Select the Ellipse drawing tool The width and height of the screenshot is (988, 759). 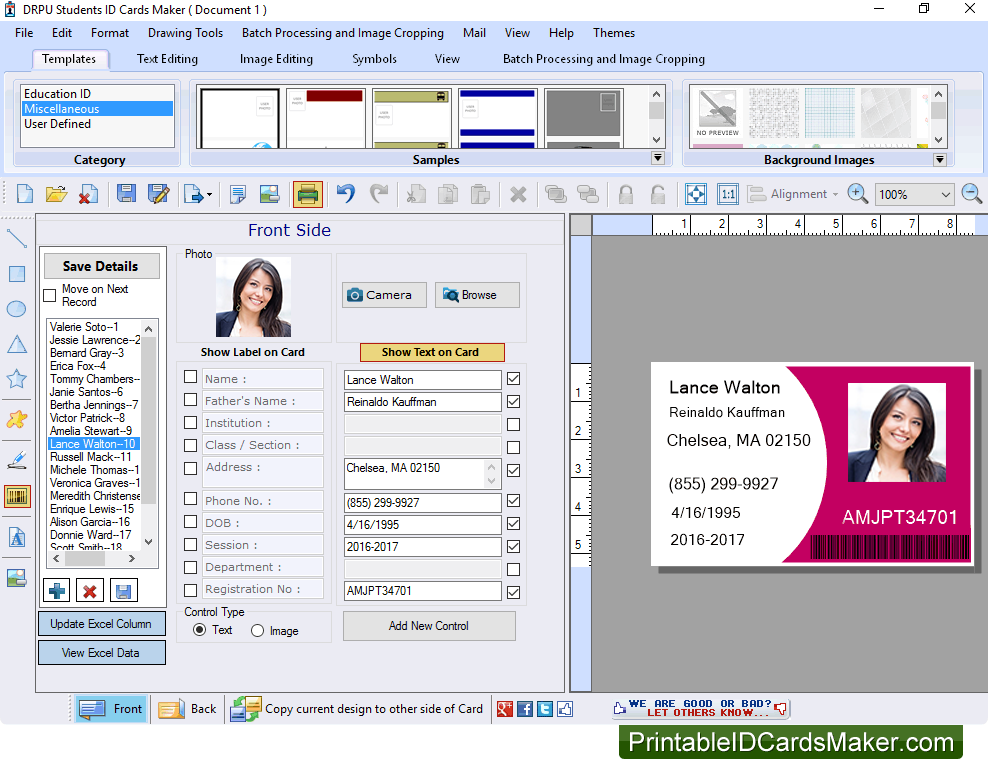point(16,309)
